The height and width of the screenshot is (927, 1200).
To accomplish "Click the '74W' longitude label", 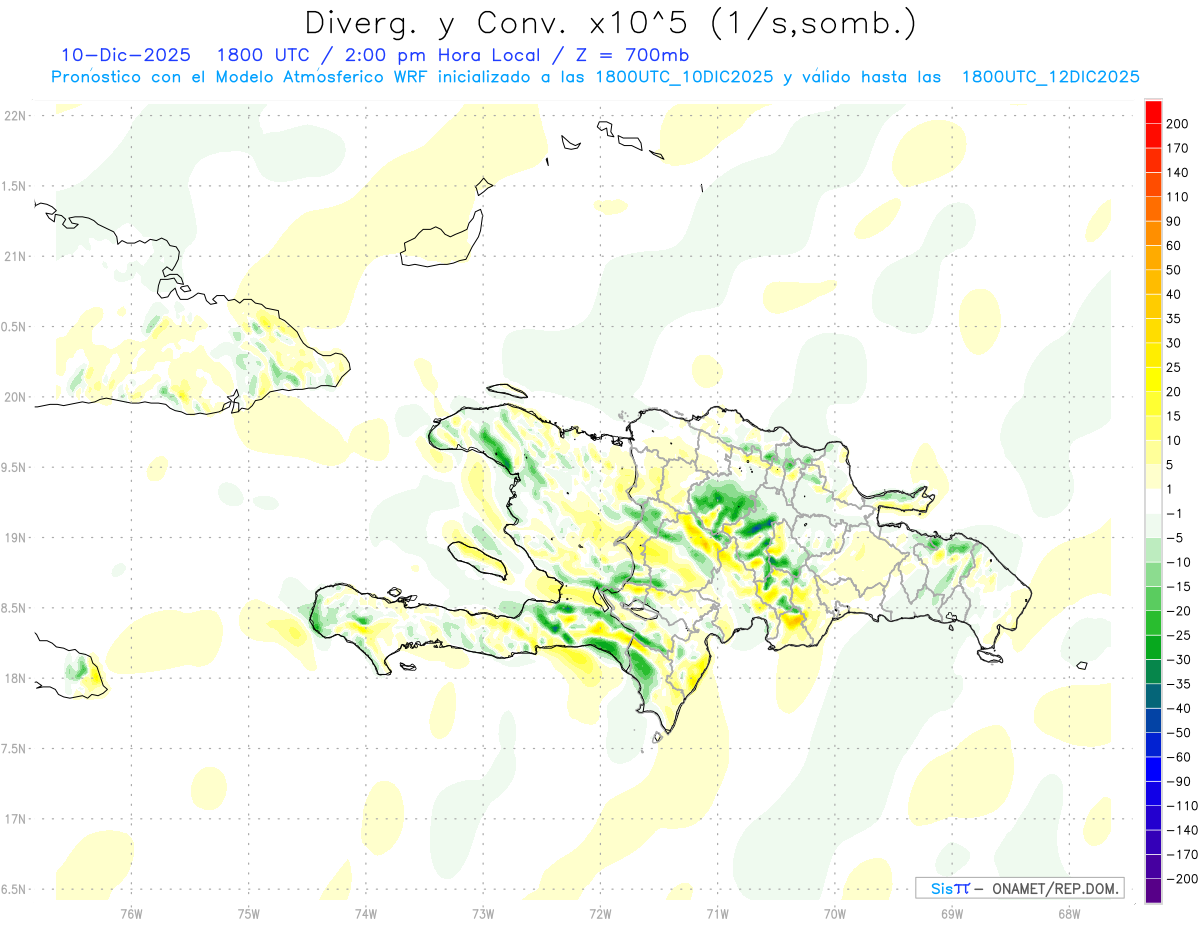I will [x=365, y=914].
